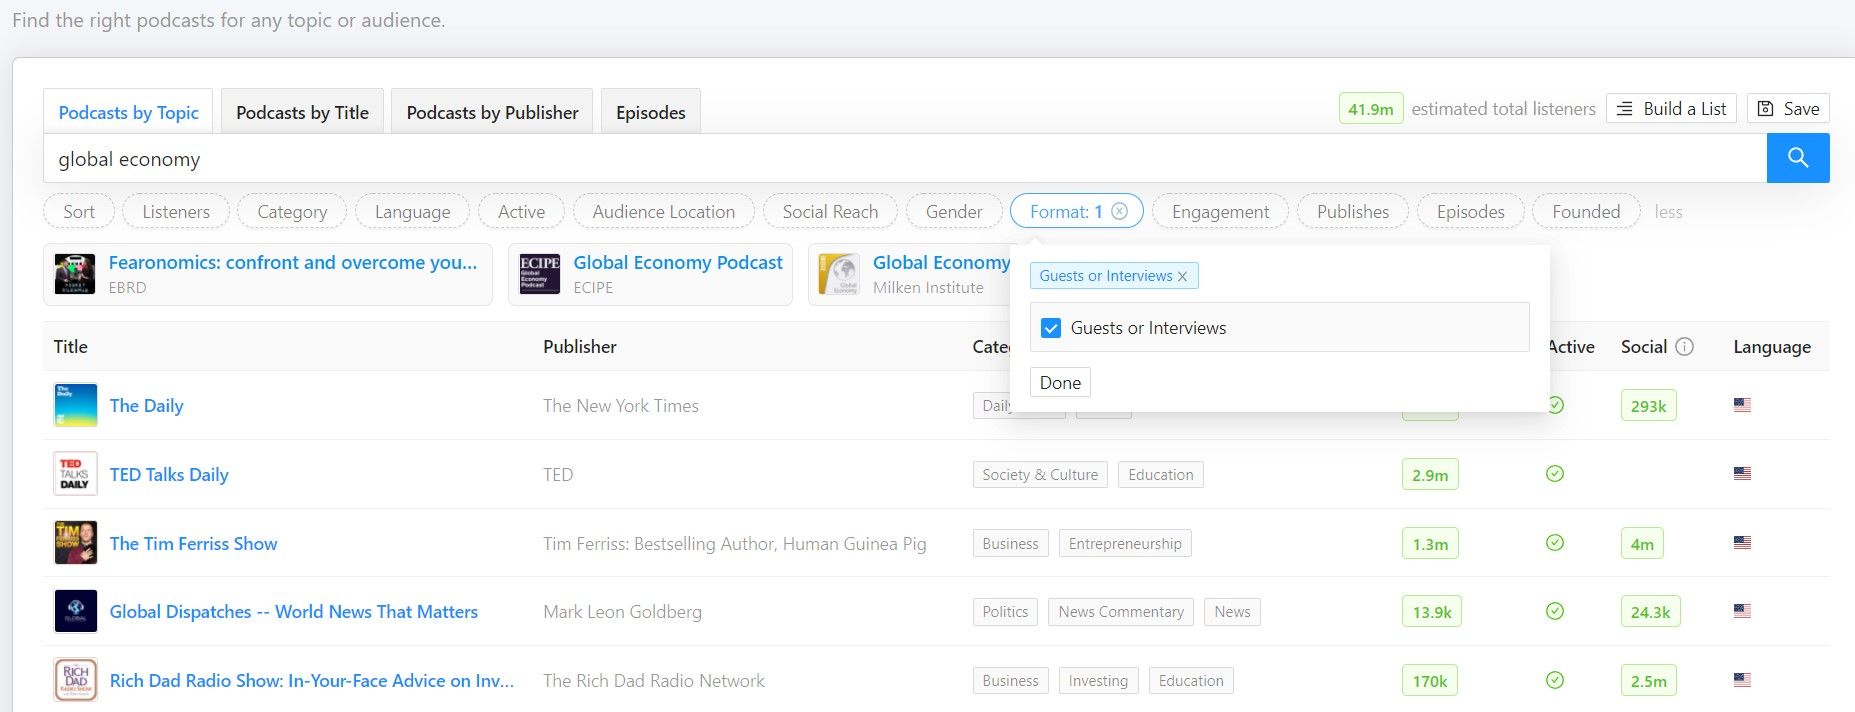Switch to Podcasts by Title tab
The width and height of the screenshot is (1855, 712).
[302, 112]
